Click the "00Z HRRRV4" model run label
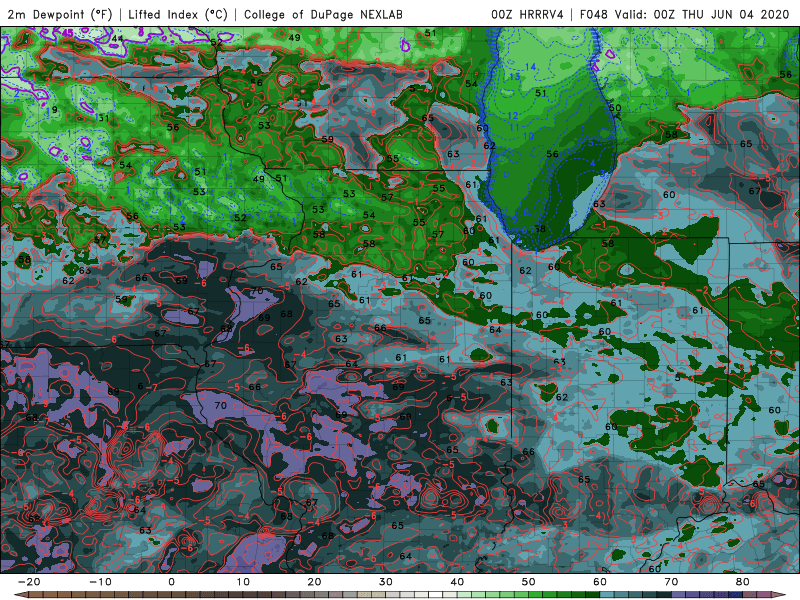Screen dimensions: 800x600 click(x=527, y=14)
